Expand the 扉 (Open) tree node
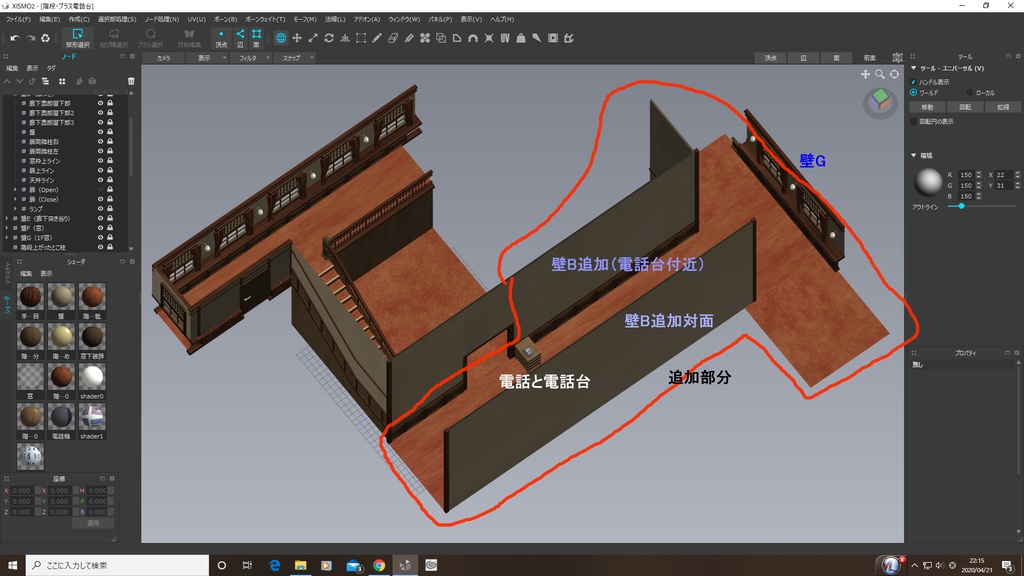 click(15, 189)
